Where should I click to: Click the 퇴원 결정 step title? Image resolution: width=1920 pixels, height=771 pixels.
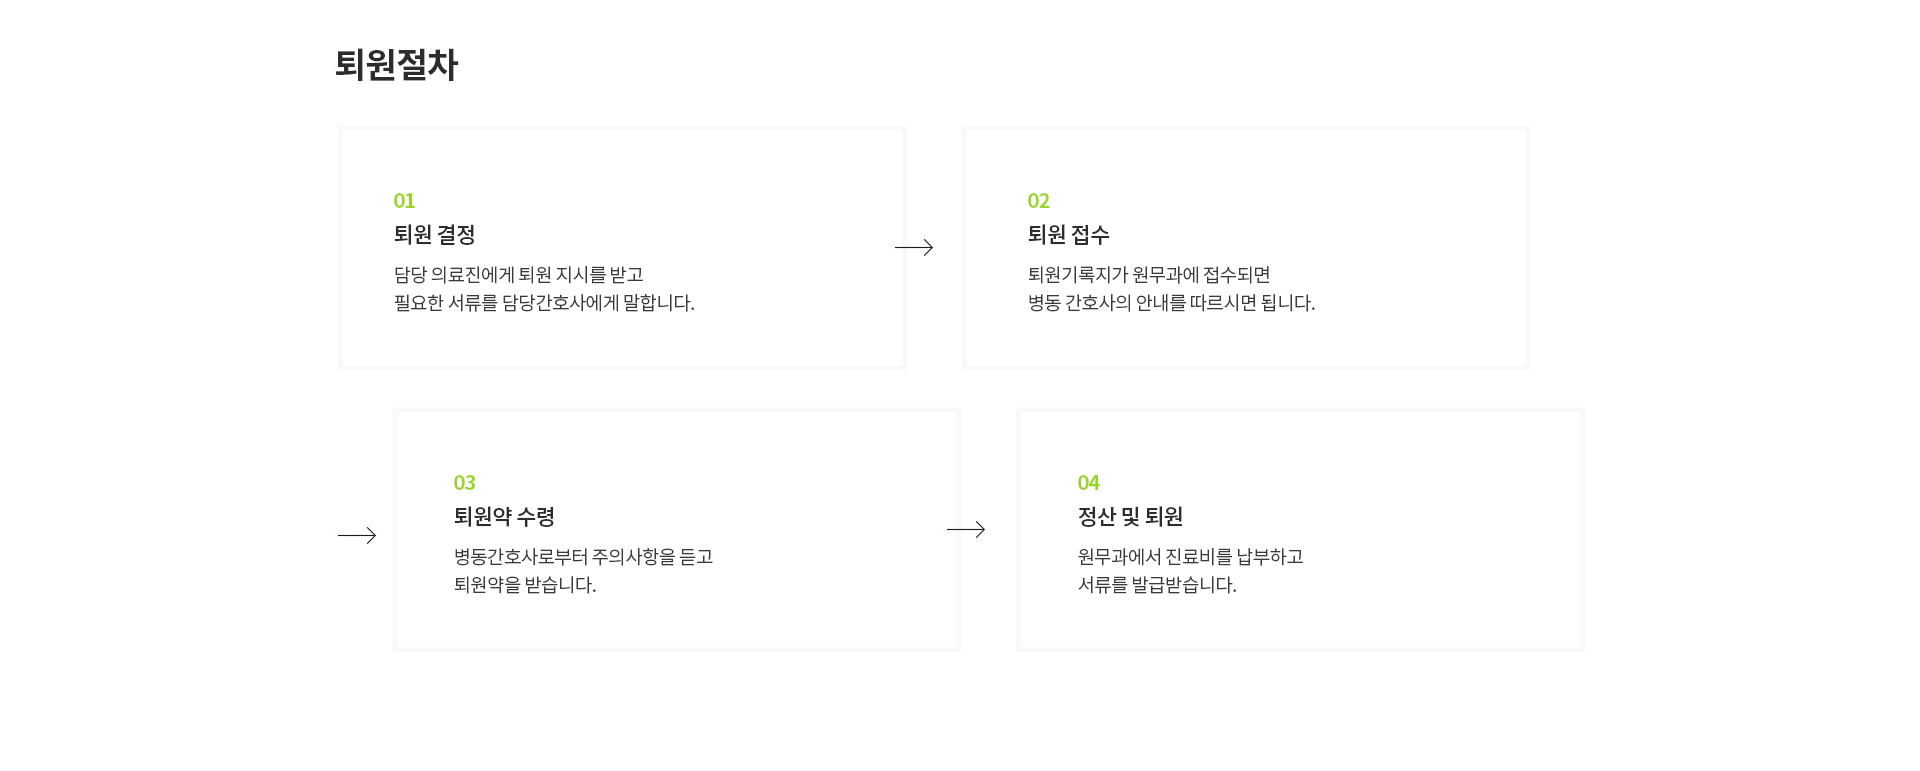coord(435,235)
